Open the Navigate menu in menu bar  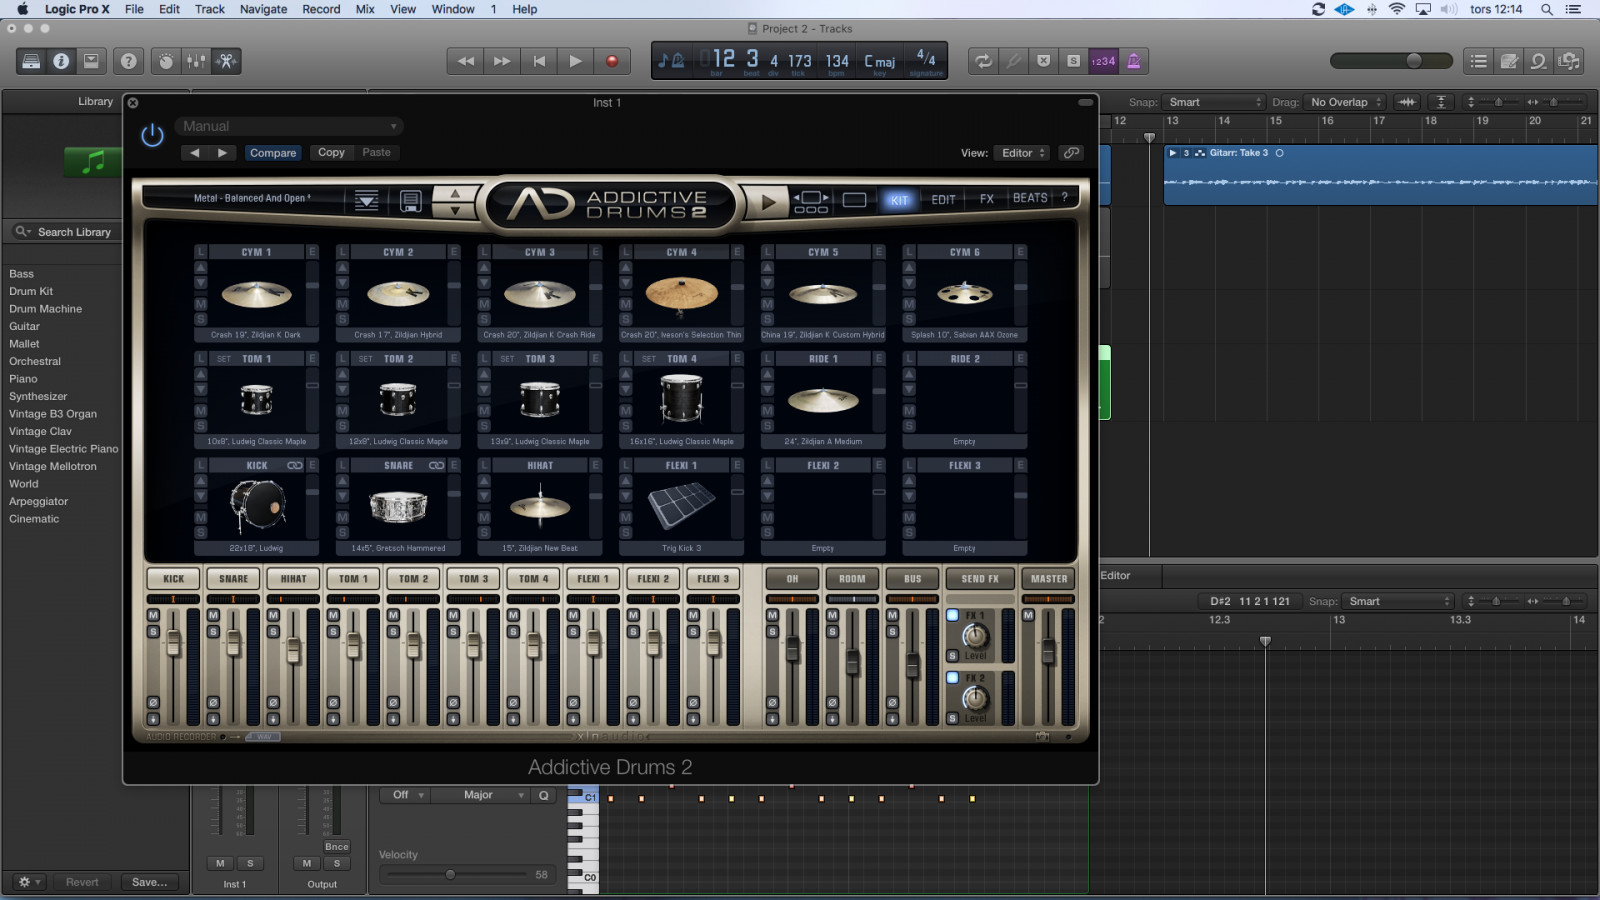(263, 9)
